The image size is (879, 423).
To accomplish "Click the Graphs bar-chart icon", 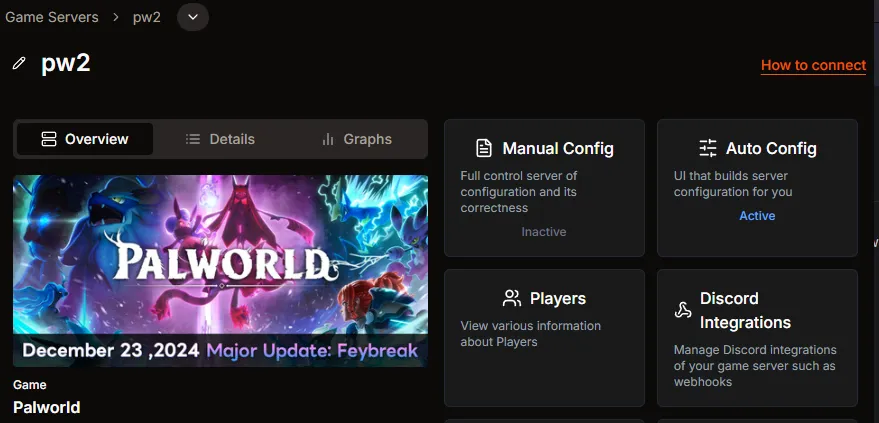I will click(328, 139).
